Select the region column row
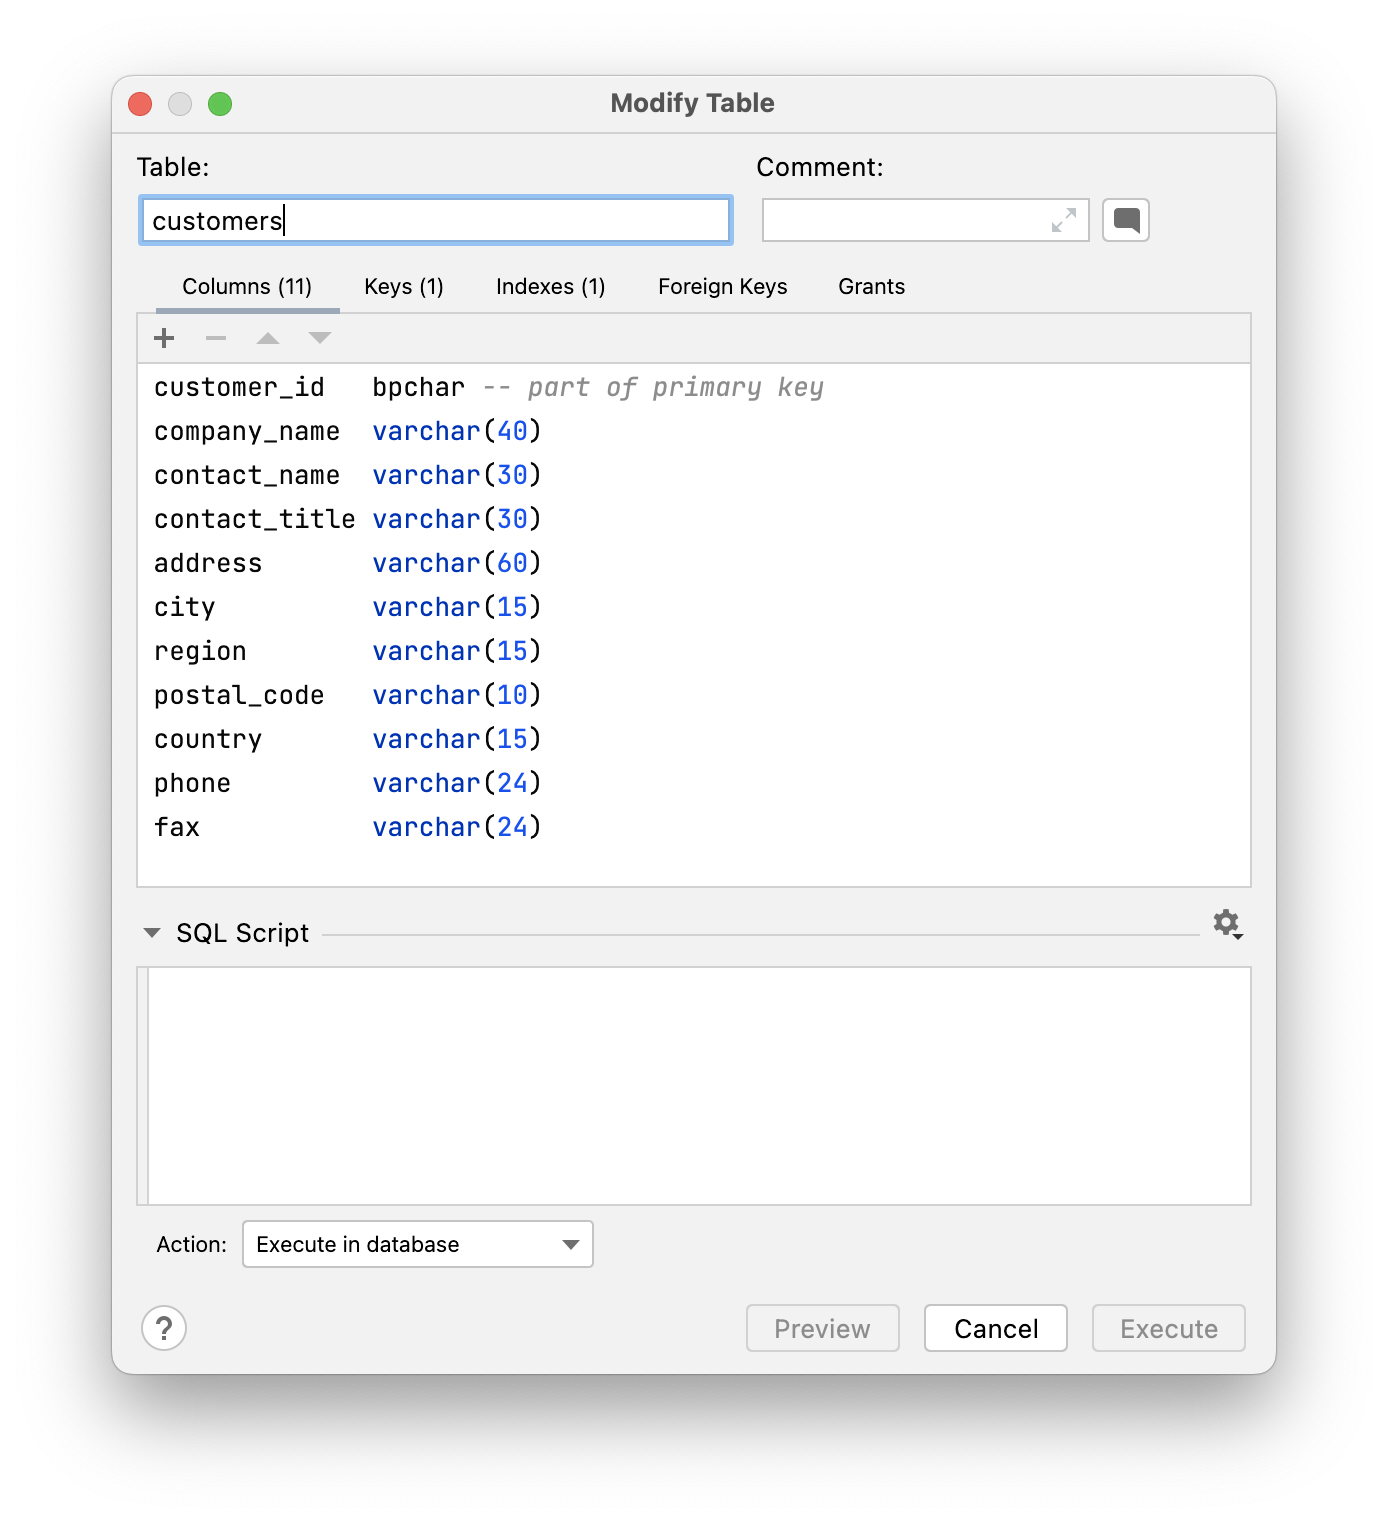 click(x=694, y=651)
